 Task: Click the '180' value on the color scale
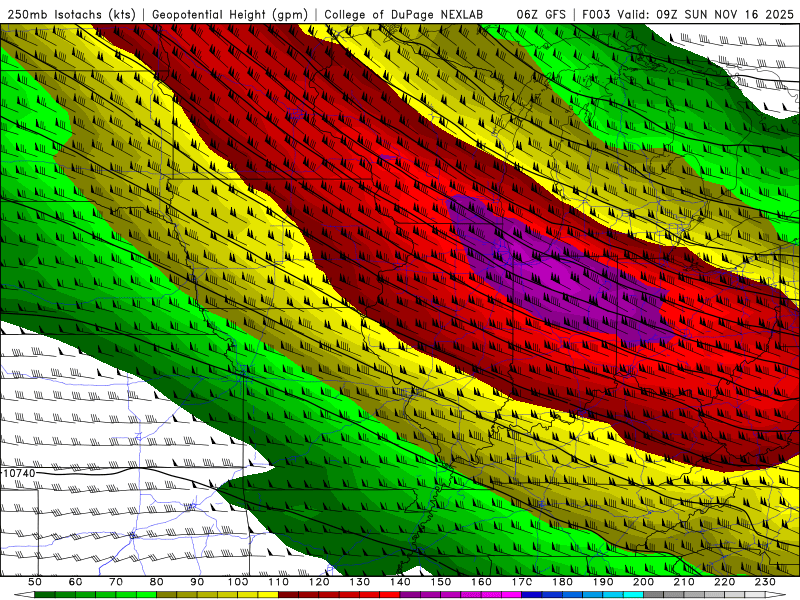coord(562,582)
